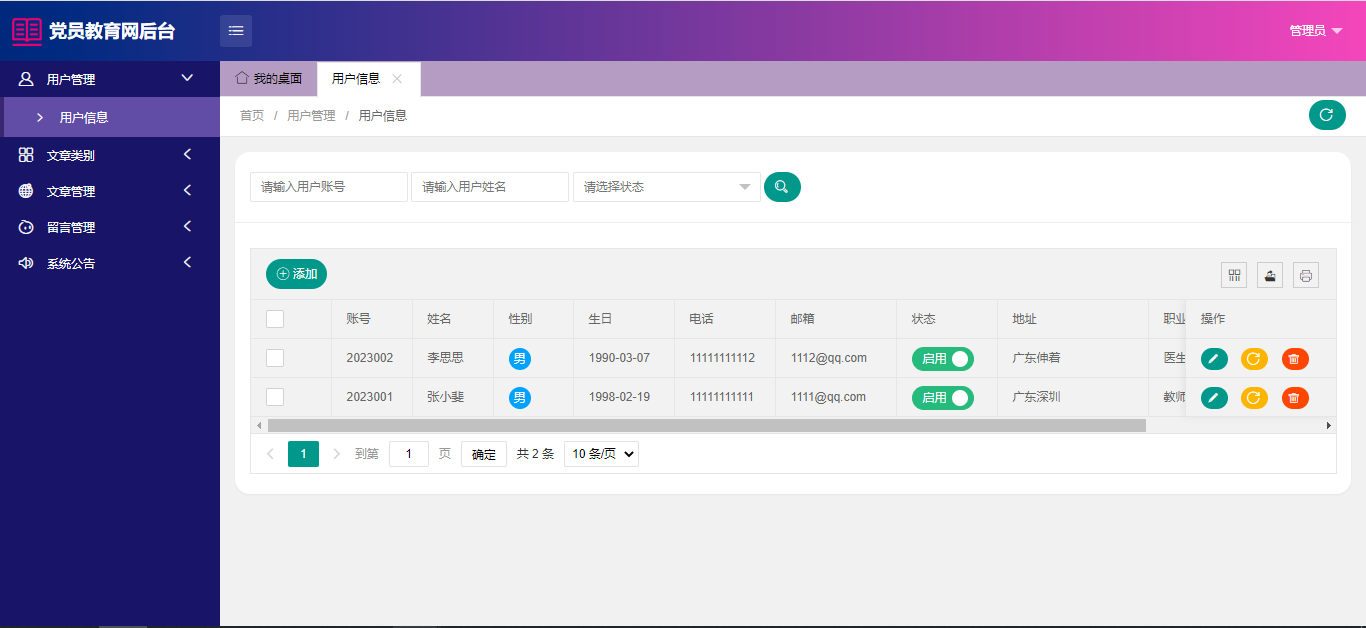Click 用户管理 breadcrumb link
This screenshot has width=1366, height=628.
(311, 116)
